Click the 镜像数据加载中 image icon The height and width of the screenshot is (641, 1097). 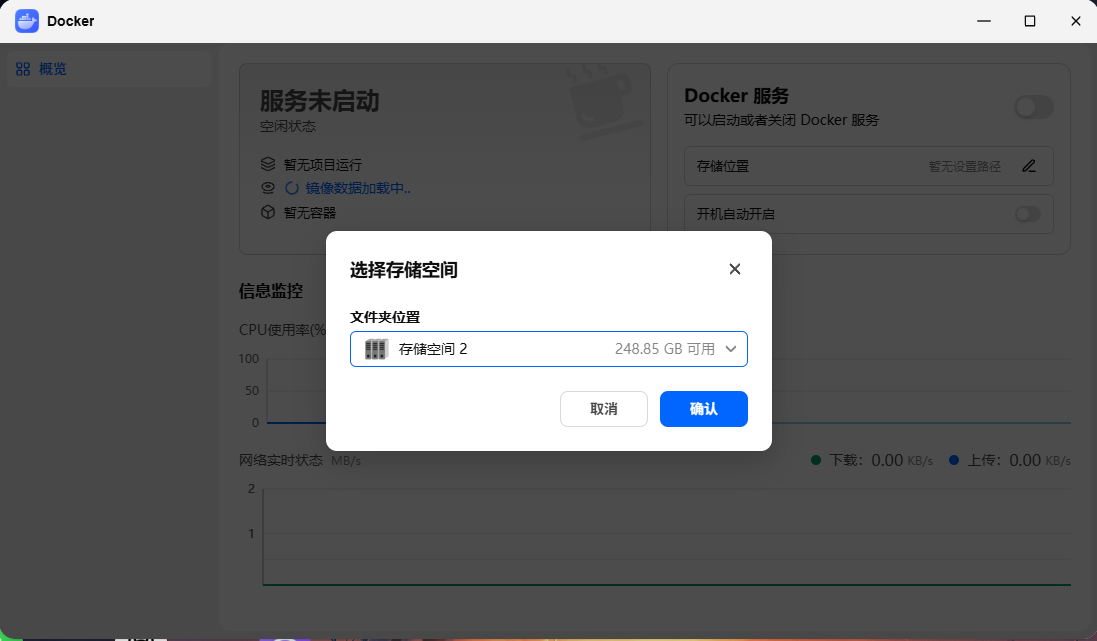(x=268, y=188)
